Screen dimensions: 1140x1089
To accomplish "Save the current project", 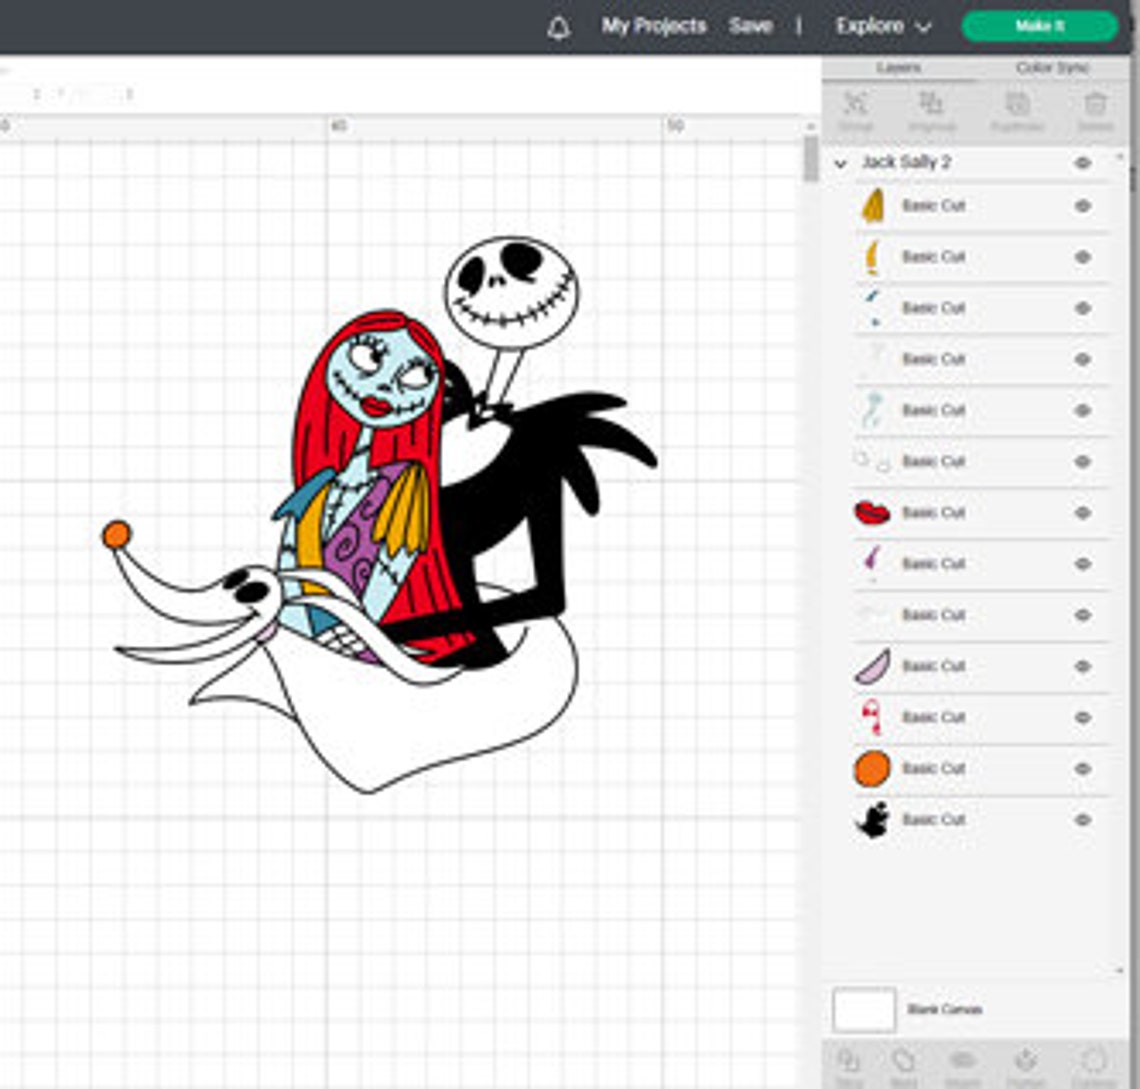I will 752,26.
